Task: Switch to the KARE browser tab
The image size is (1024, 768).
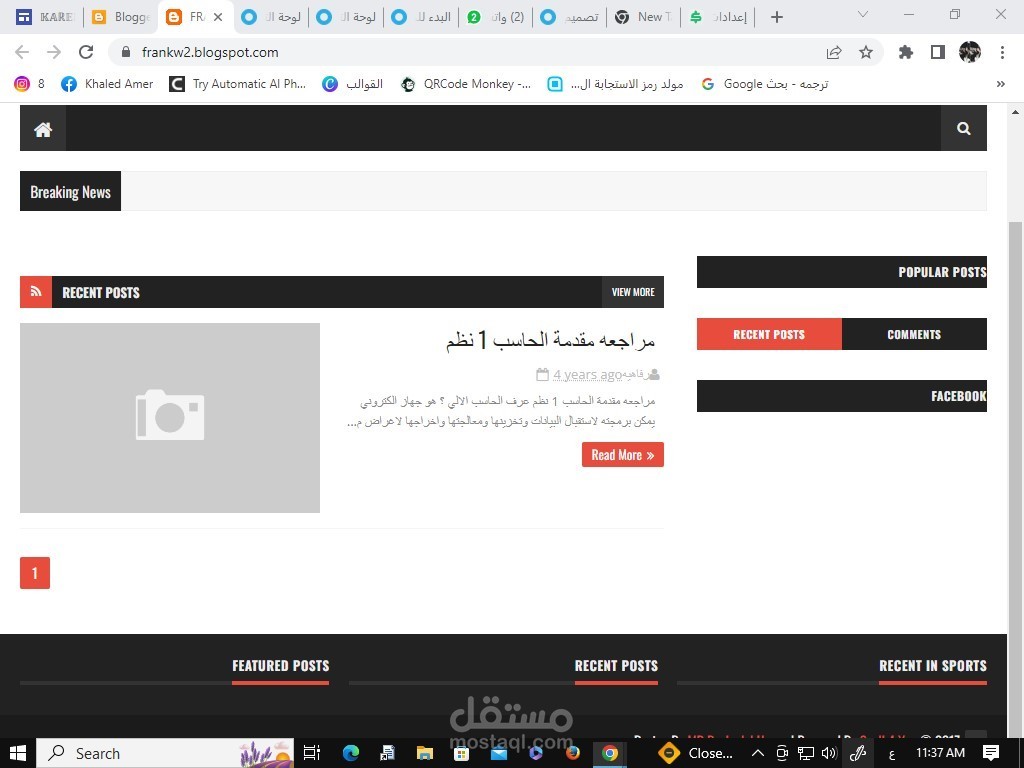Action: (x=44, y=17)
